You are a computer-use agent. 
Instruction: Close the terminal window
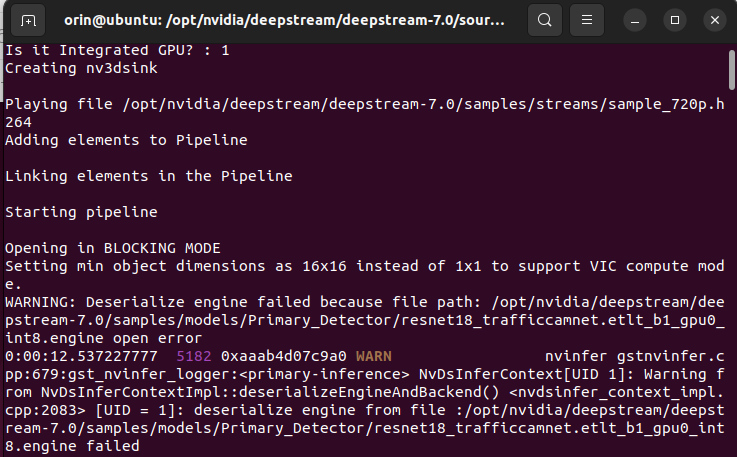(715, 20)
